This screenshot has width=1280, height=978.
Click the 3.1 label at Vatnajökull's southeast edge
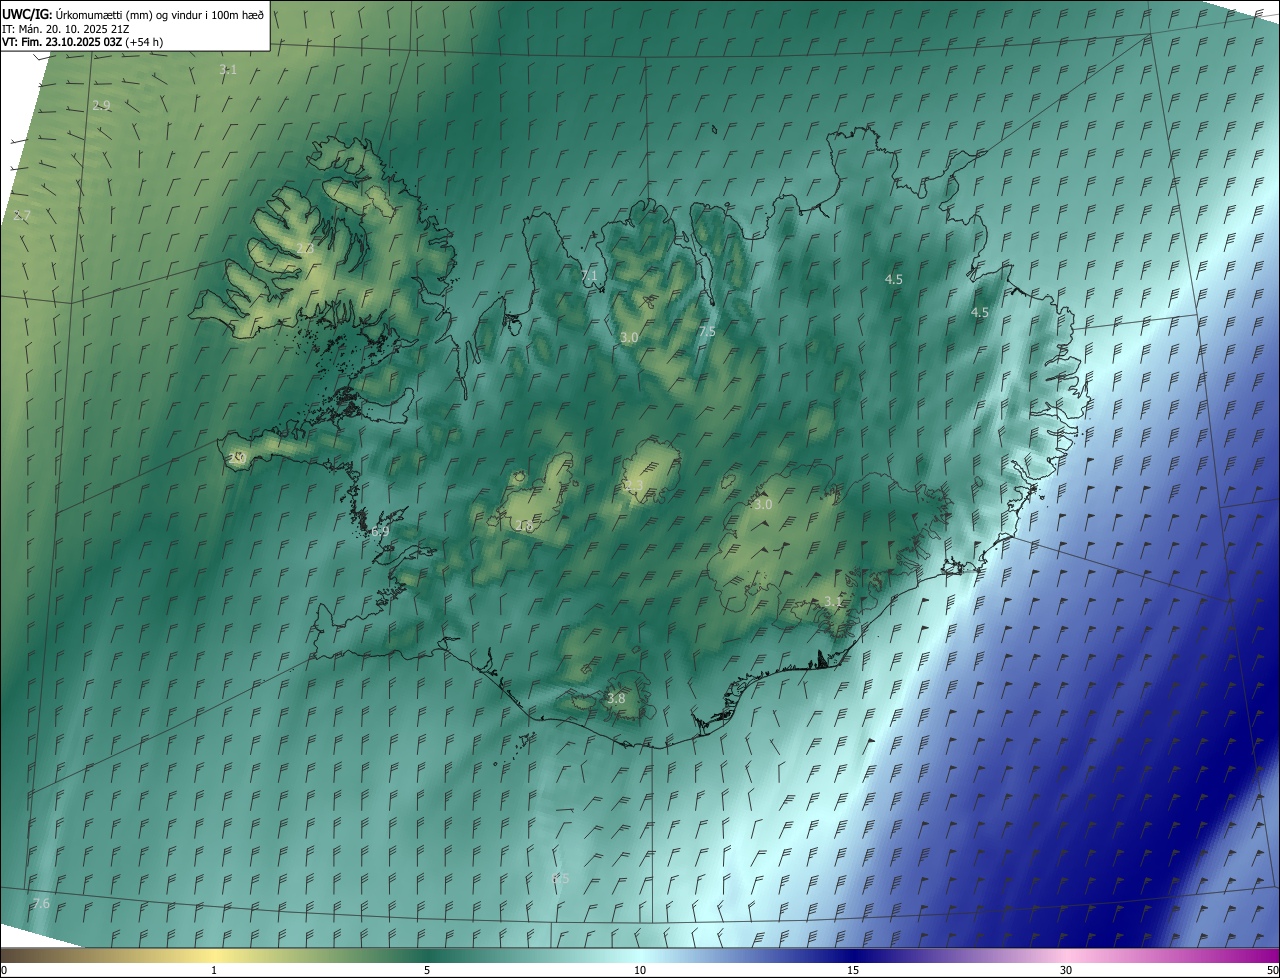click(x=832, y=601)
